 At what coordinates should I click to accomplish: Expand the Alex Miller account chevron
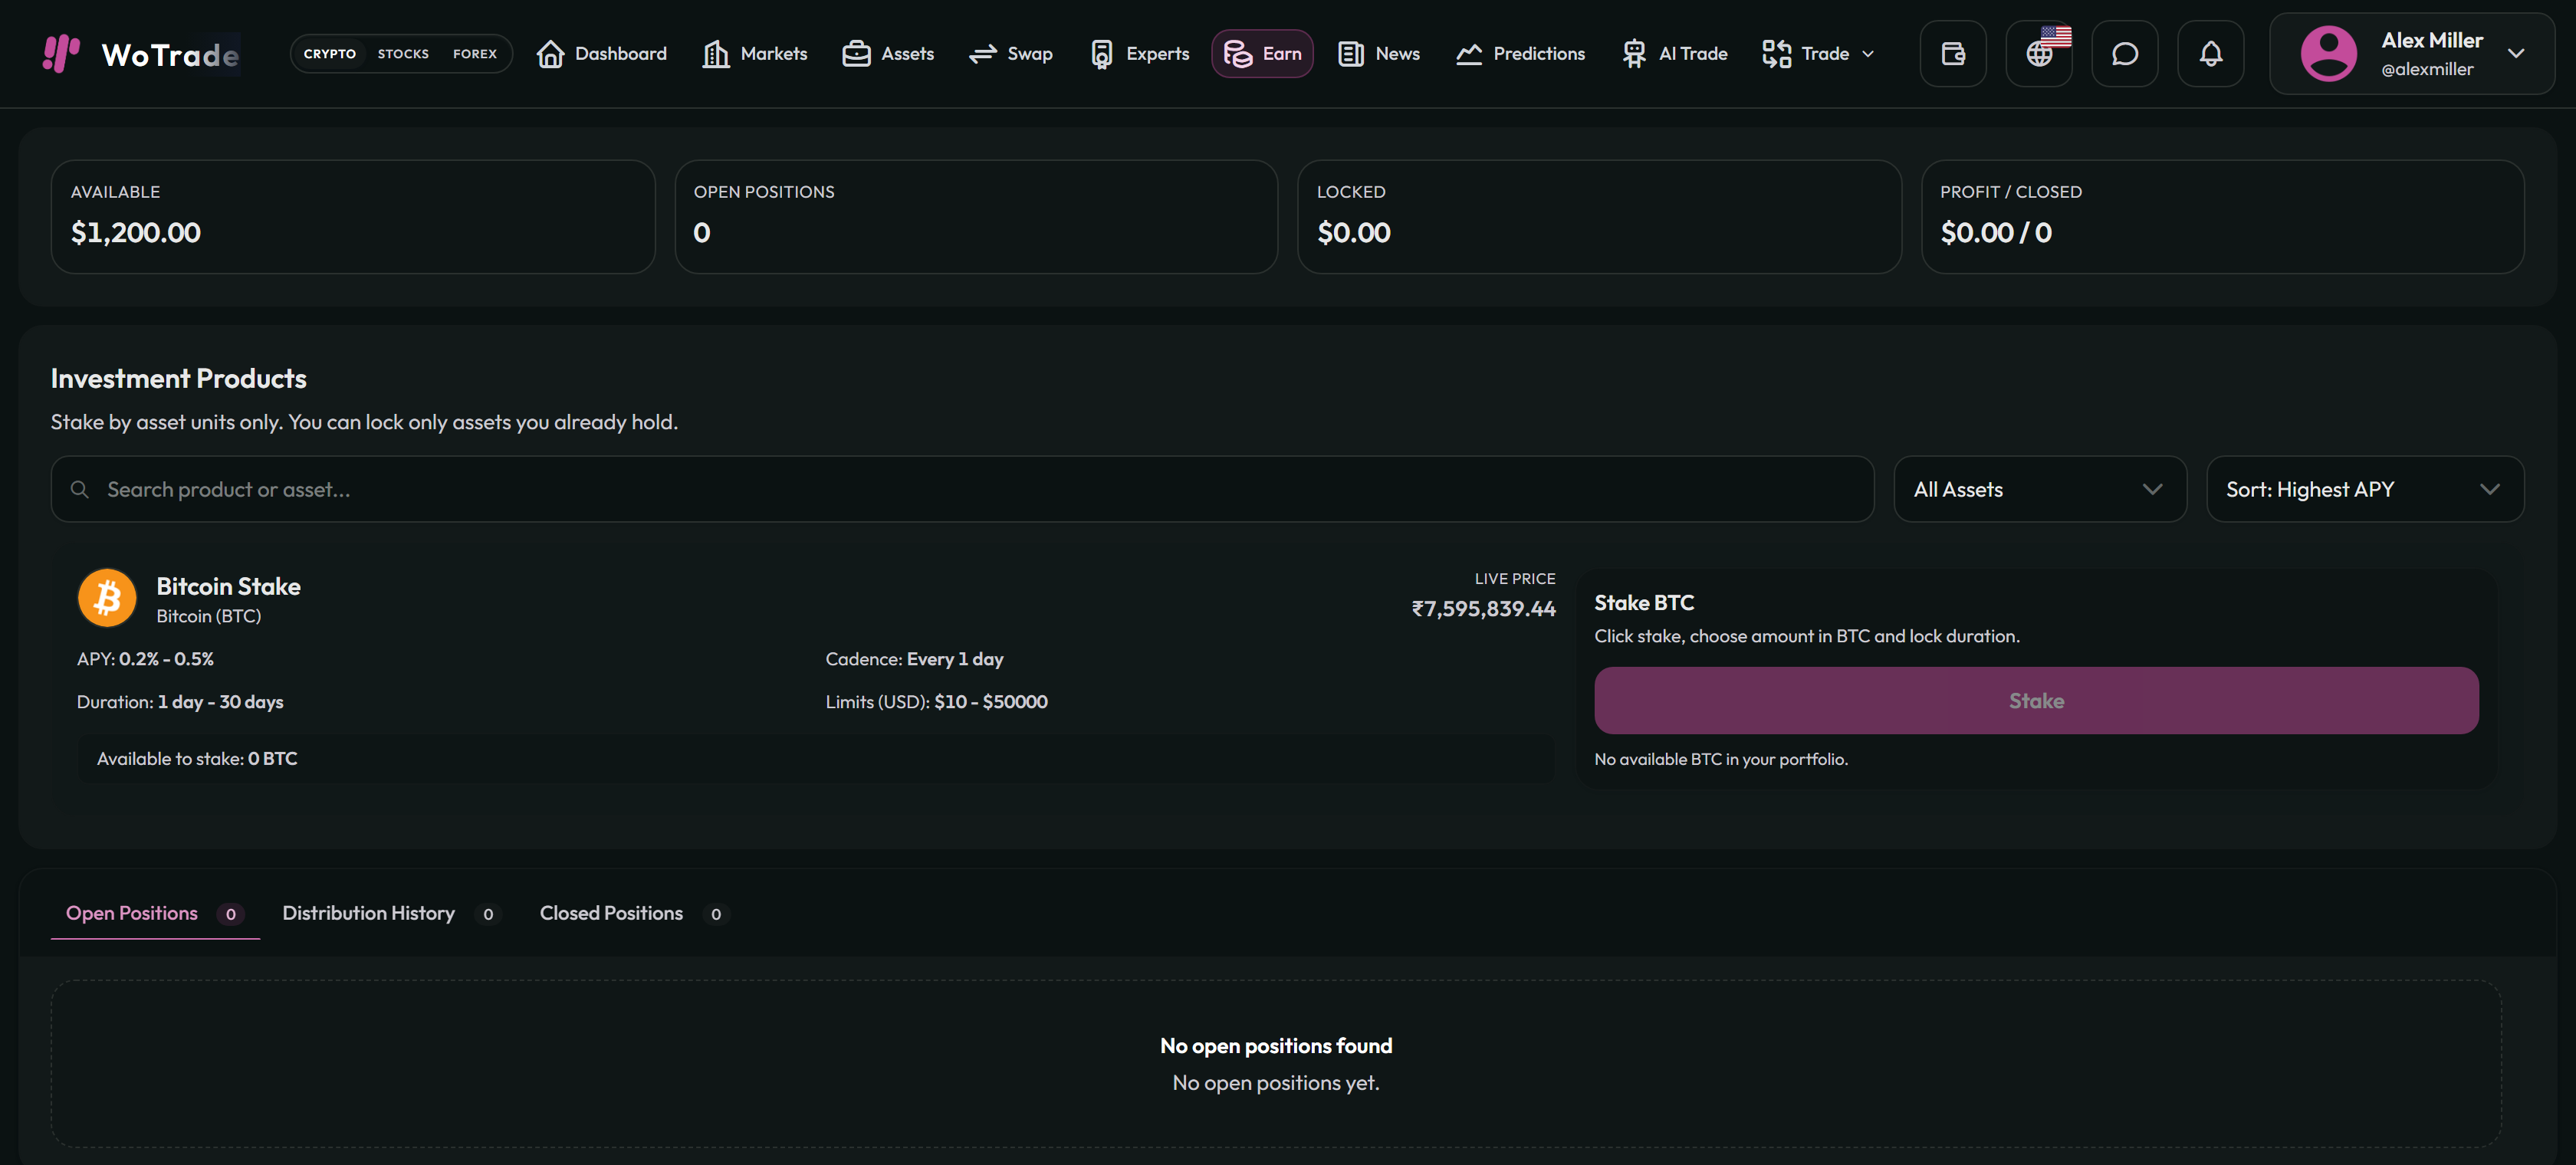pos(2516,54)
